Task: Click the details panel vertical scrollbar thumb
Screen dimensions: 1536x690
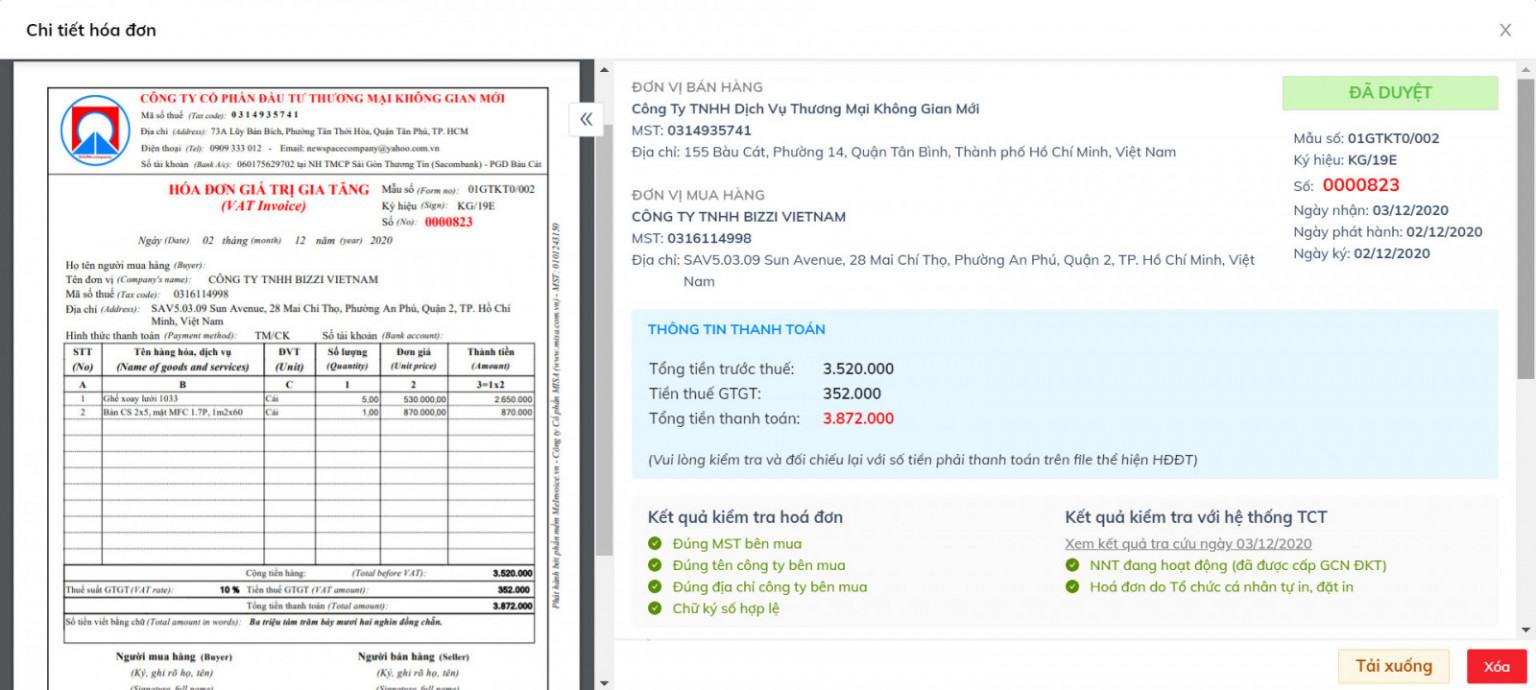Action: pyautogui.click(x=1526, y=229)
